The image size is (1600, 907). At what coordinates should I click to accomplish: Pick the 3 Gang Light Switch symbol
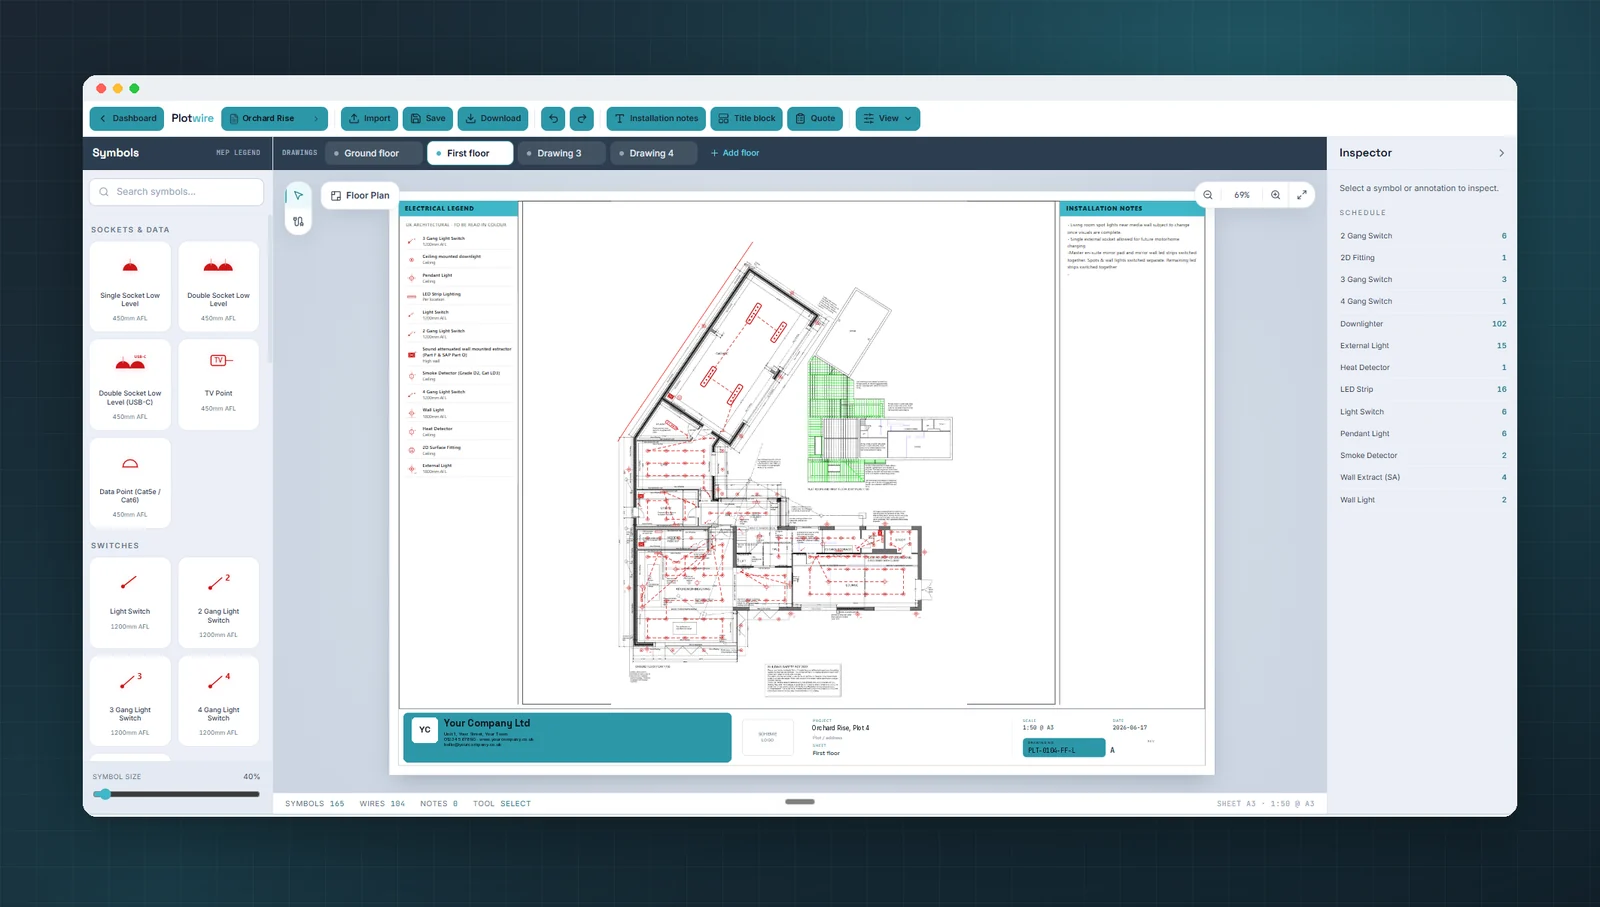pos(130,701)
